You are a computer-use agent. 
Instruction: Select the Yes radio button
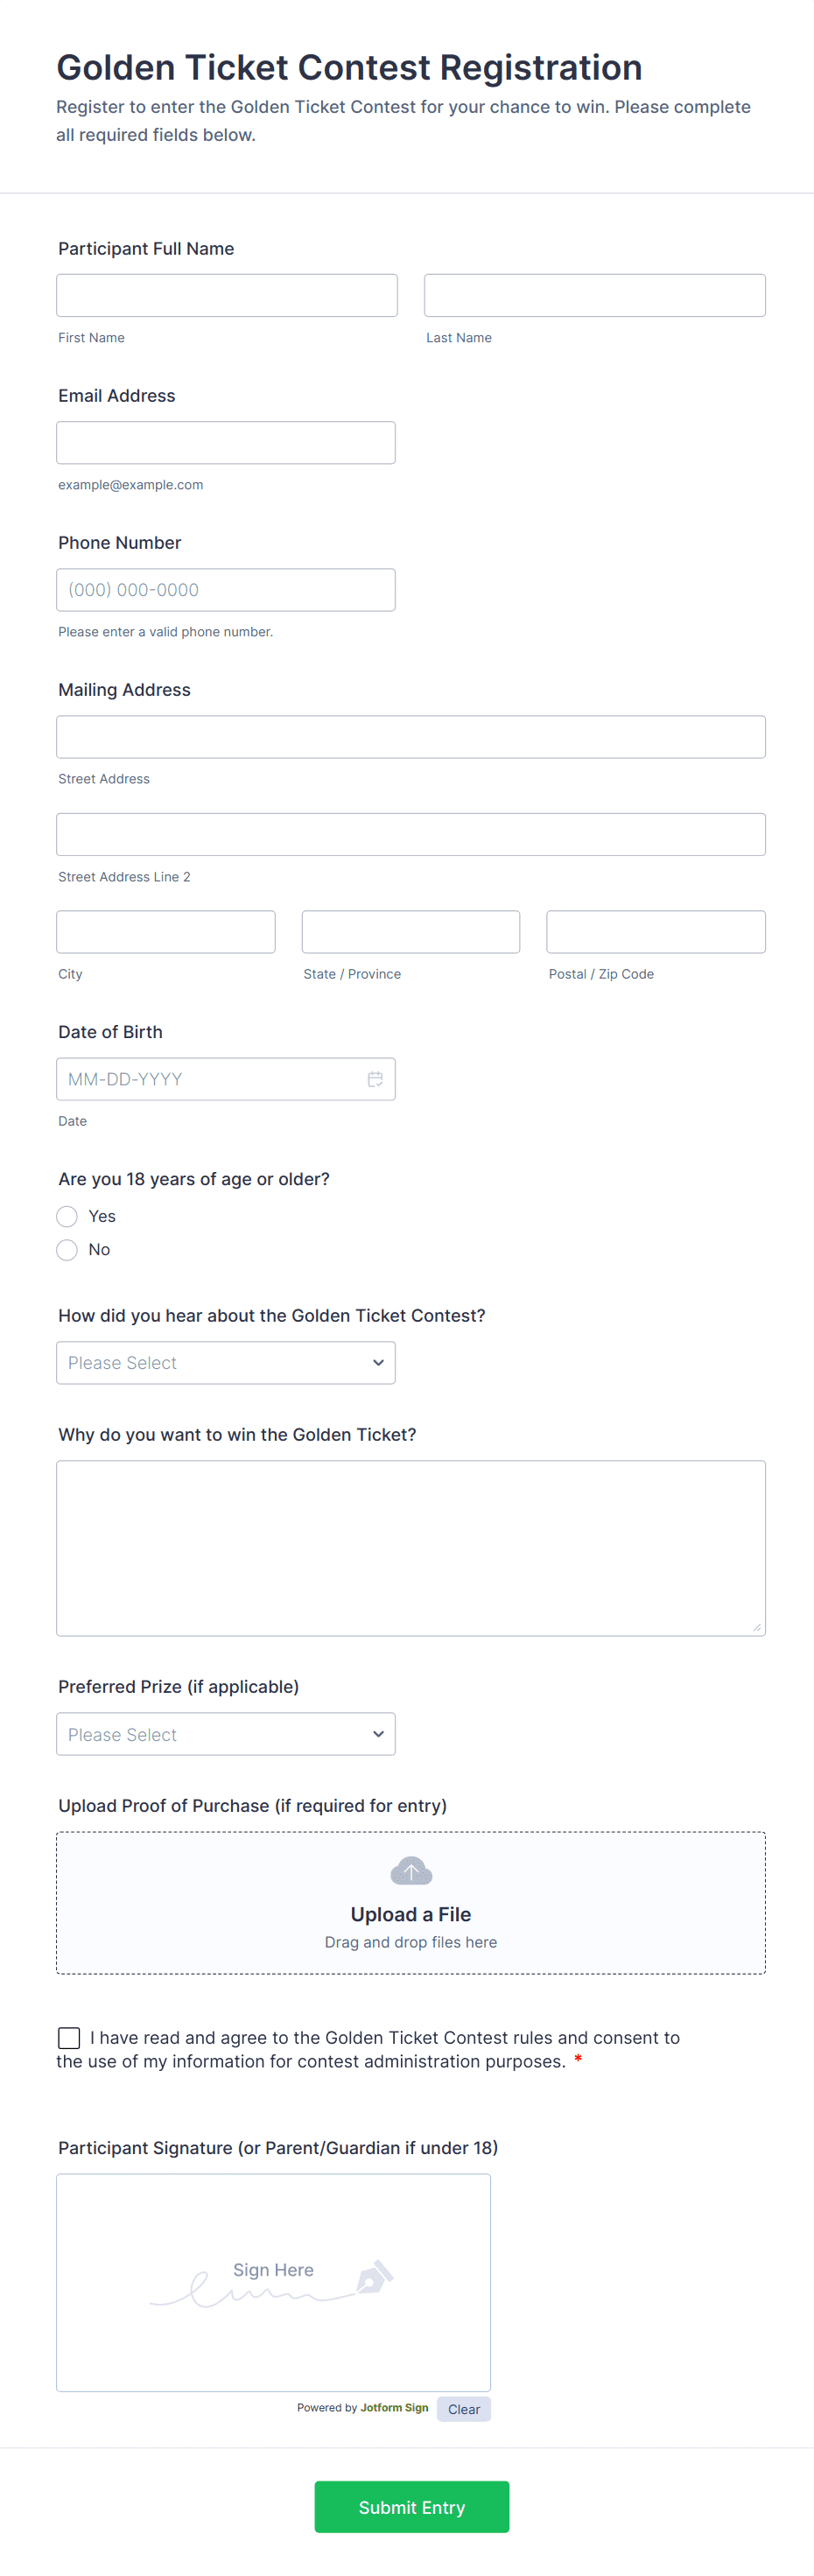pos(66,1216)
